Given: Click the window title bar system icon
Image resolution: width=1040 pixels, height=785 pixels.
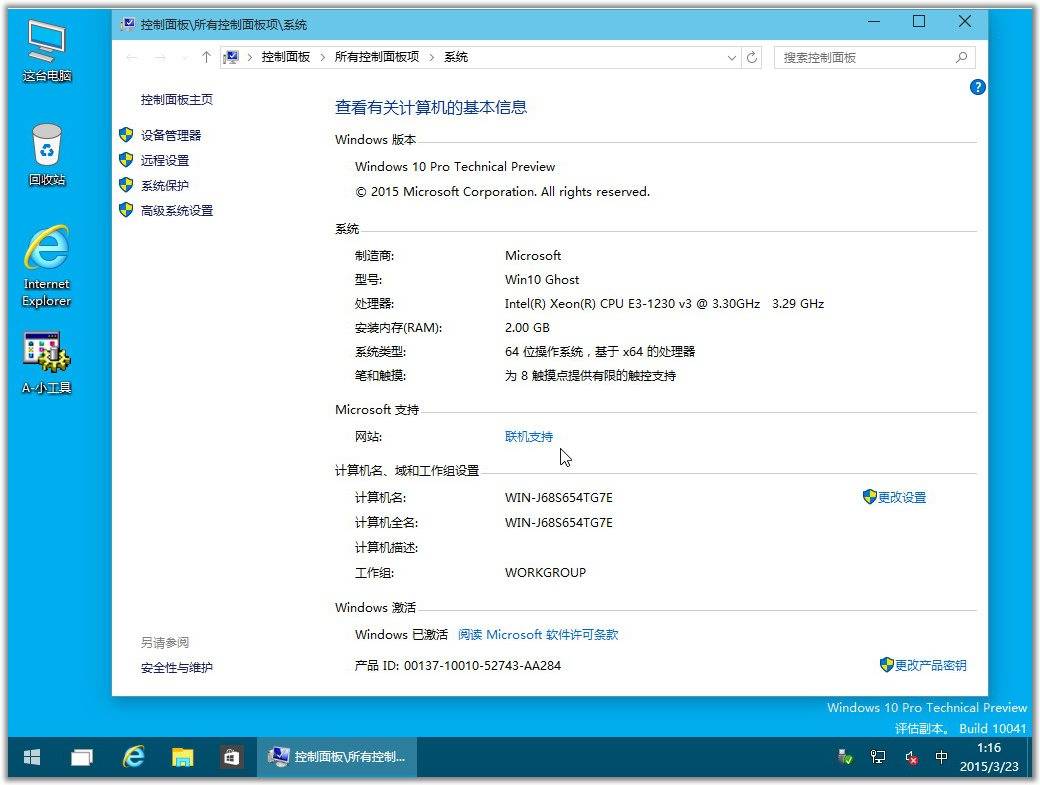Looking at the screenshot, I should pos(128,25).
